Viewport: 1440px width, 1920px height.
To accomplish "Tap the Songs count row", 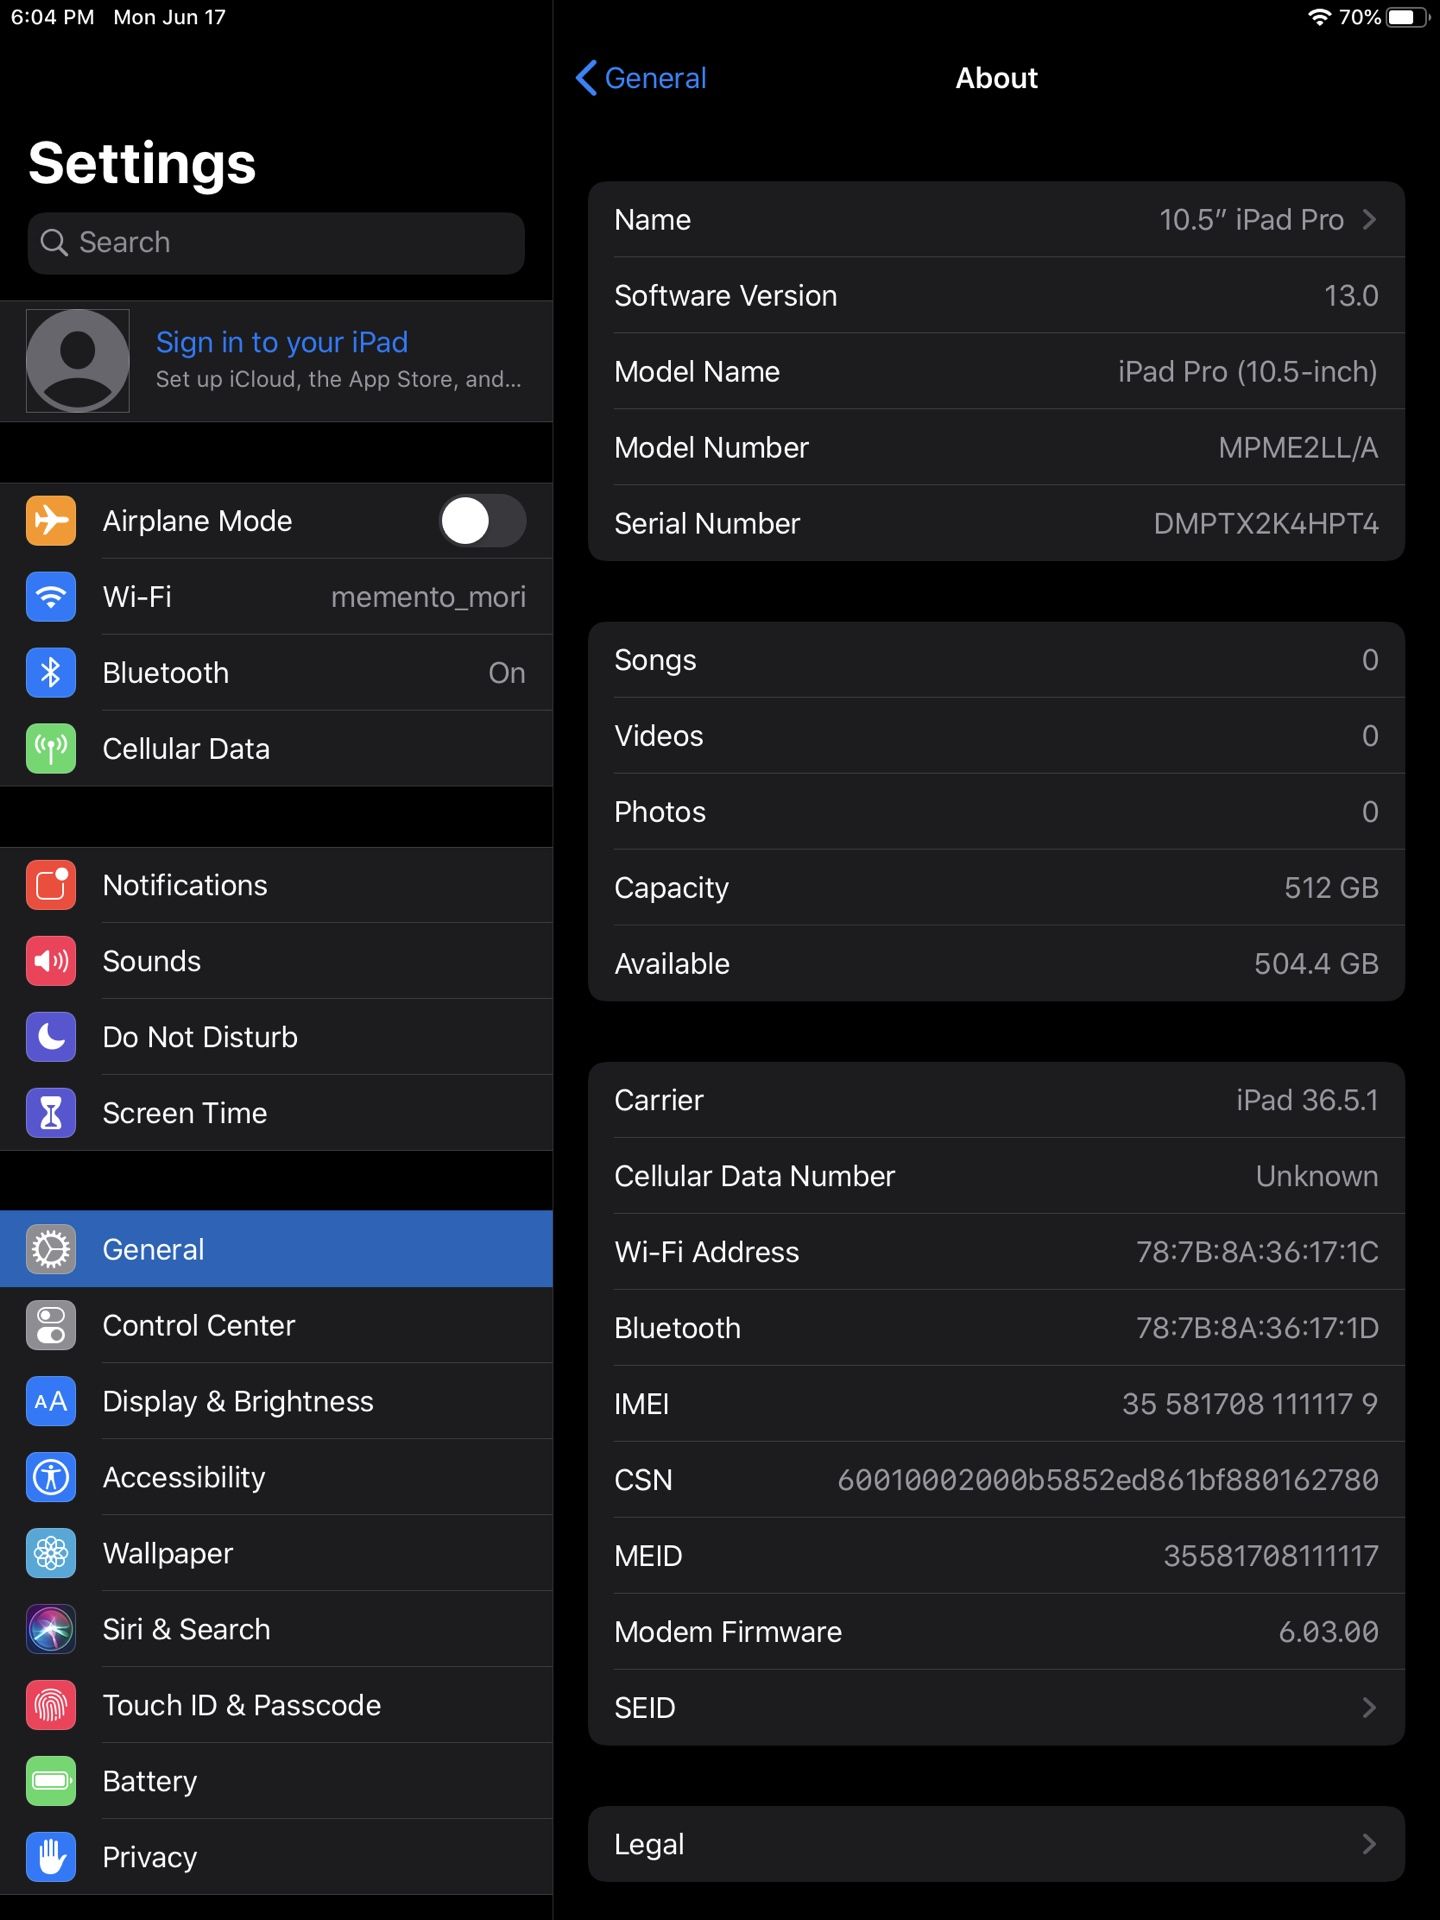I will (x=996, y=659).
